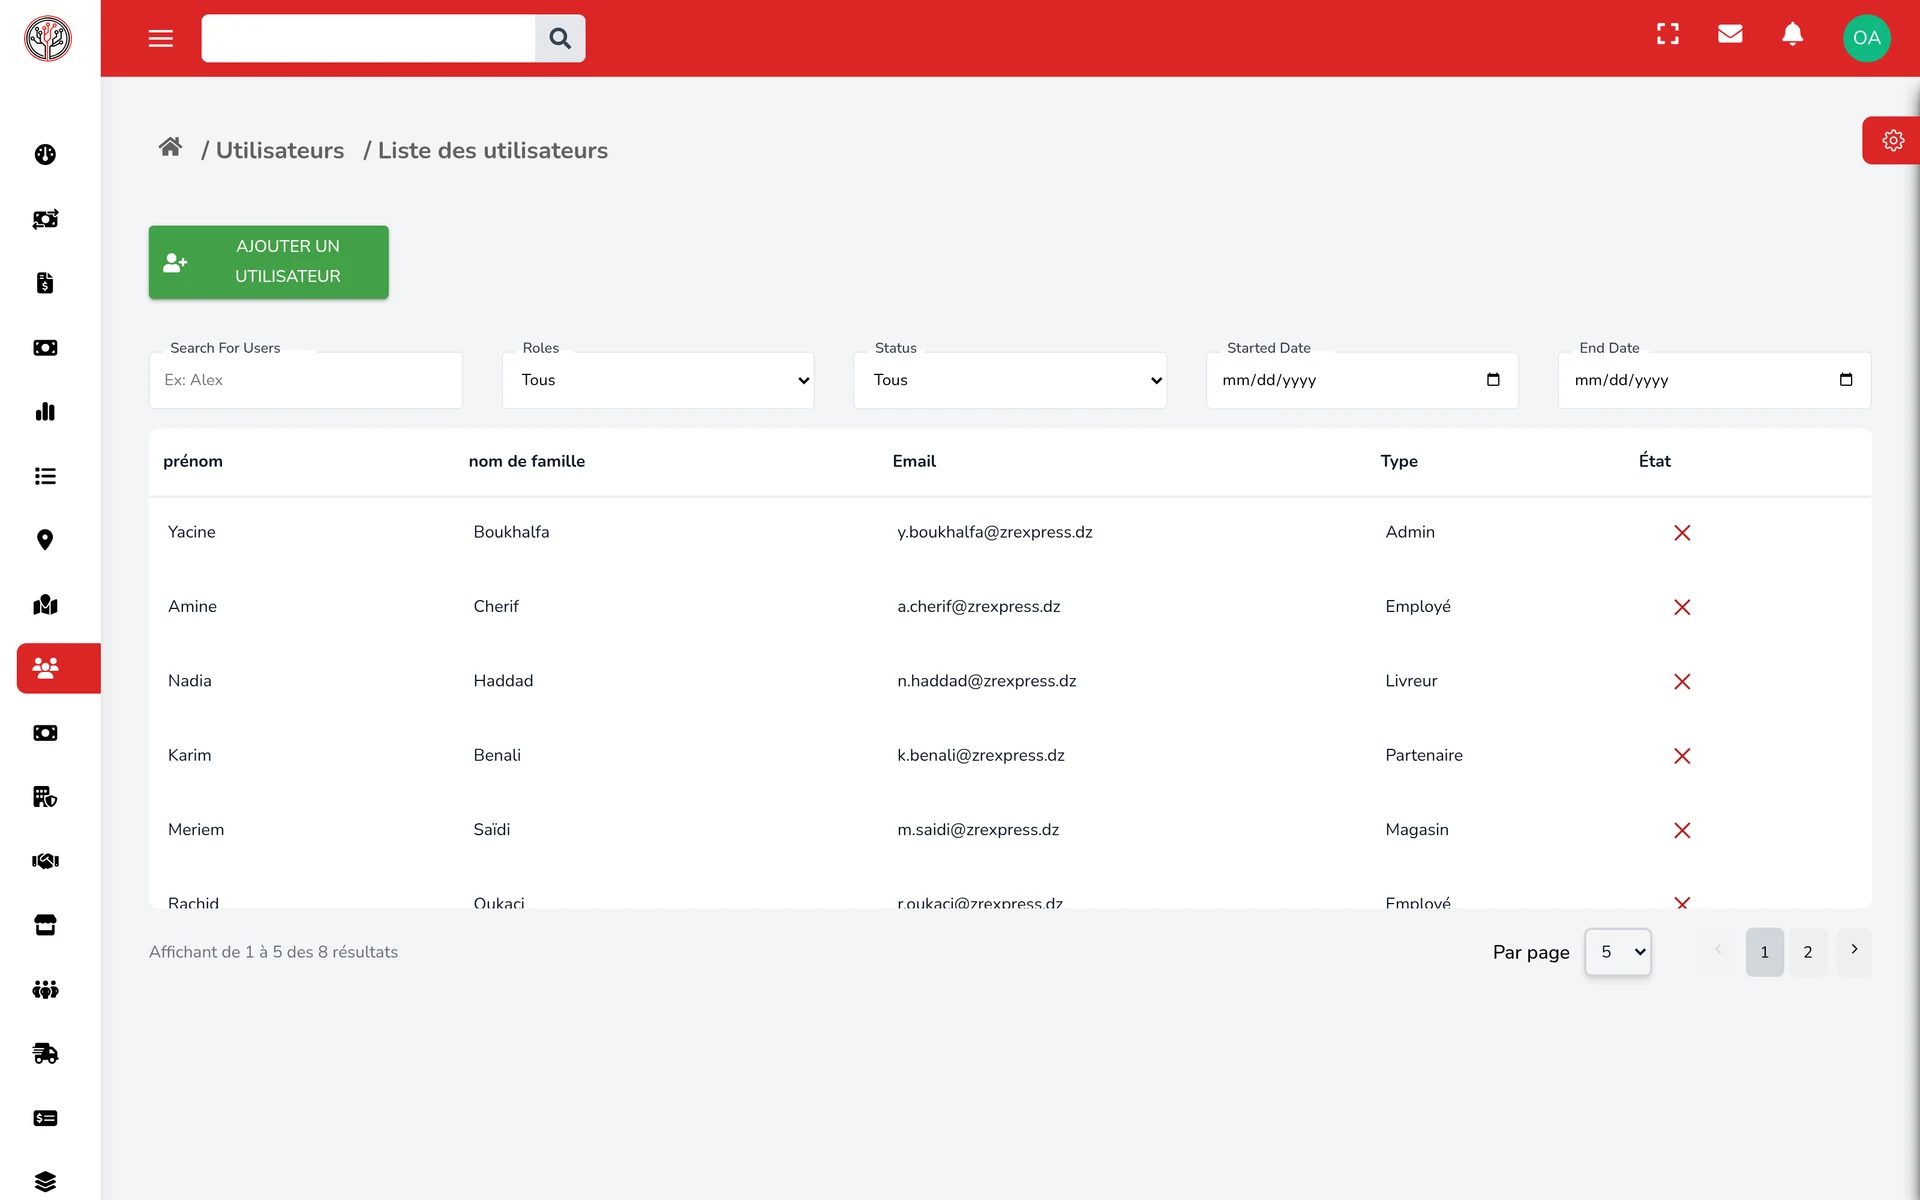Click the Haddad last name cell
This screenshot has width=1920, height=1200.
point(503,681)
